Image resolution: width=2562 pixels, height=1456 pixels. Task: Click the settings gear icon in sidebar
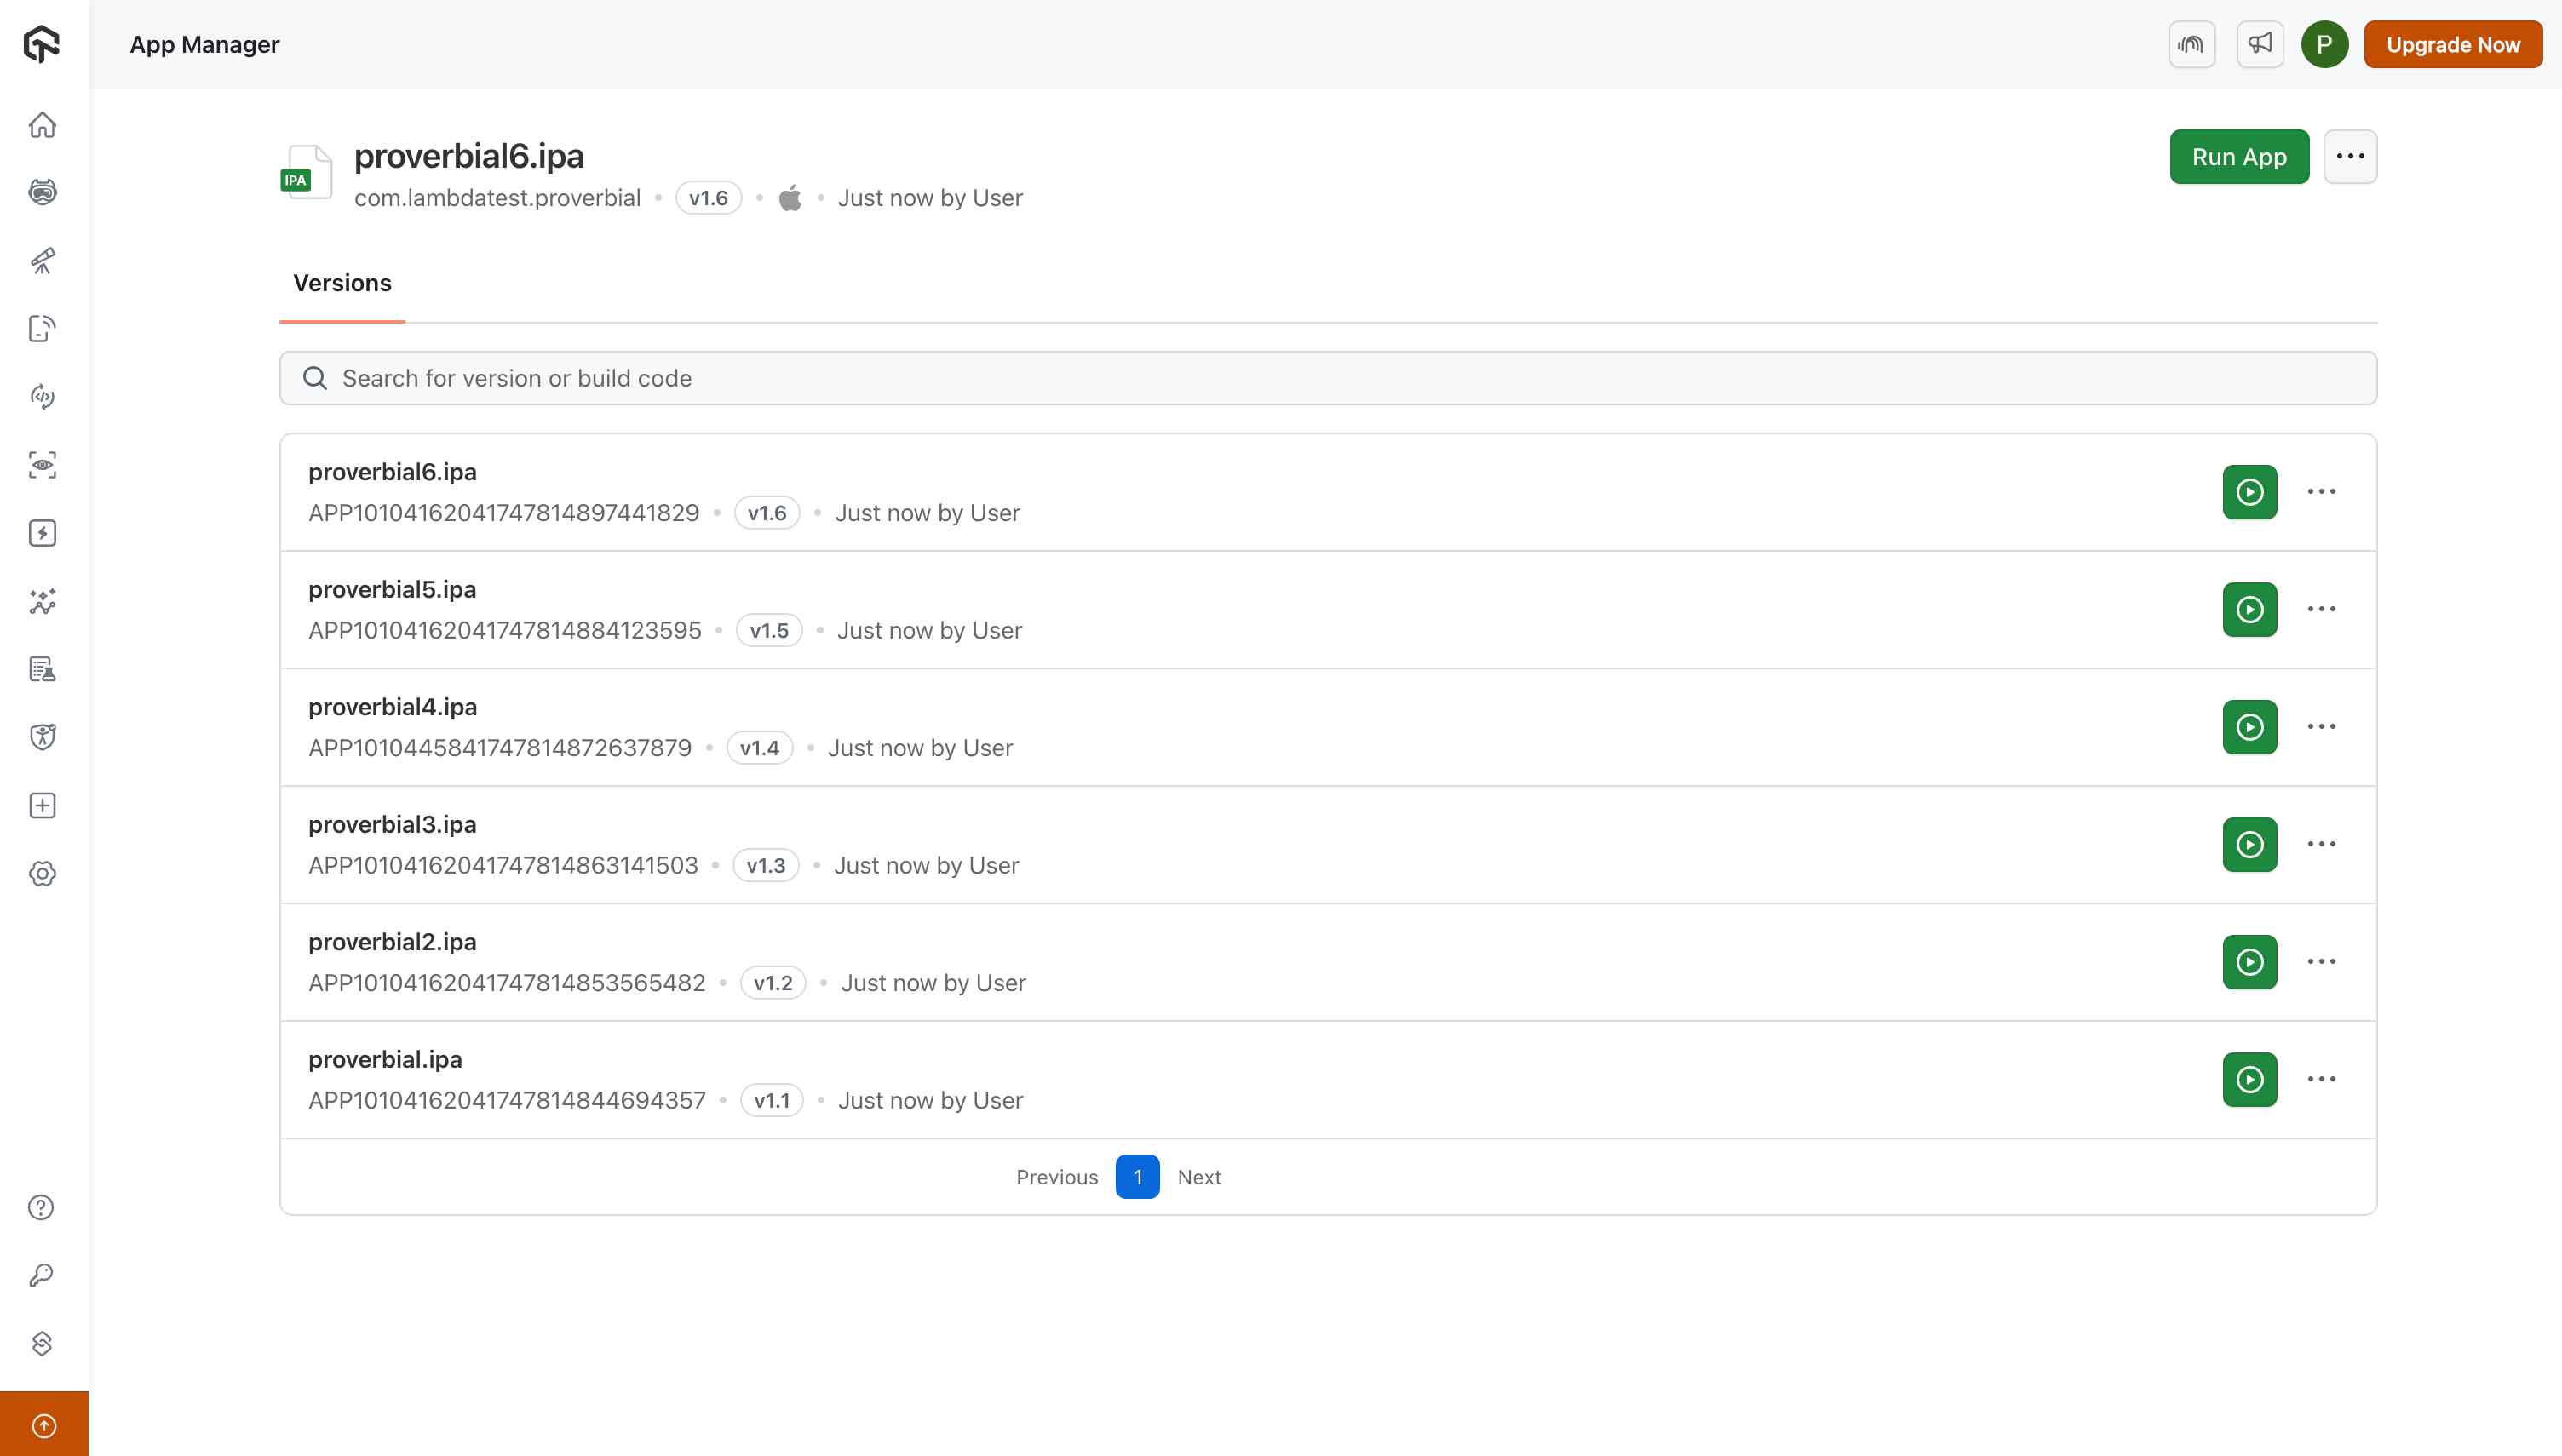point(42,874)
